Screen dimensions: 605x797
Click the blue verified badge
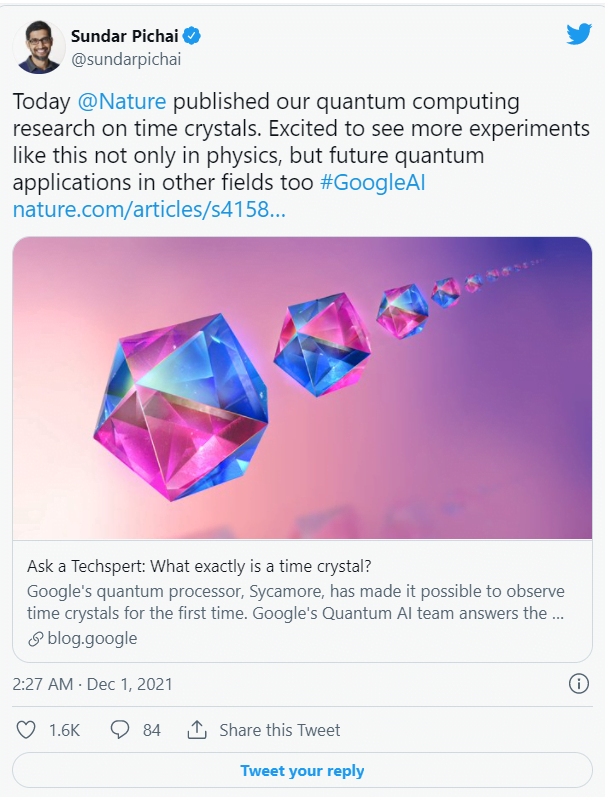click(192, 36)
